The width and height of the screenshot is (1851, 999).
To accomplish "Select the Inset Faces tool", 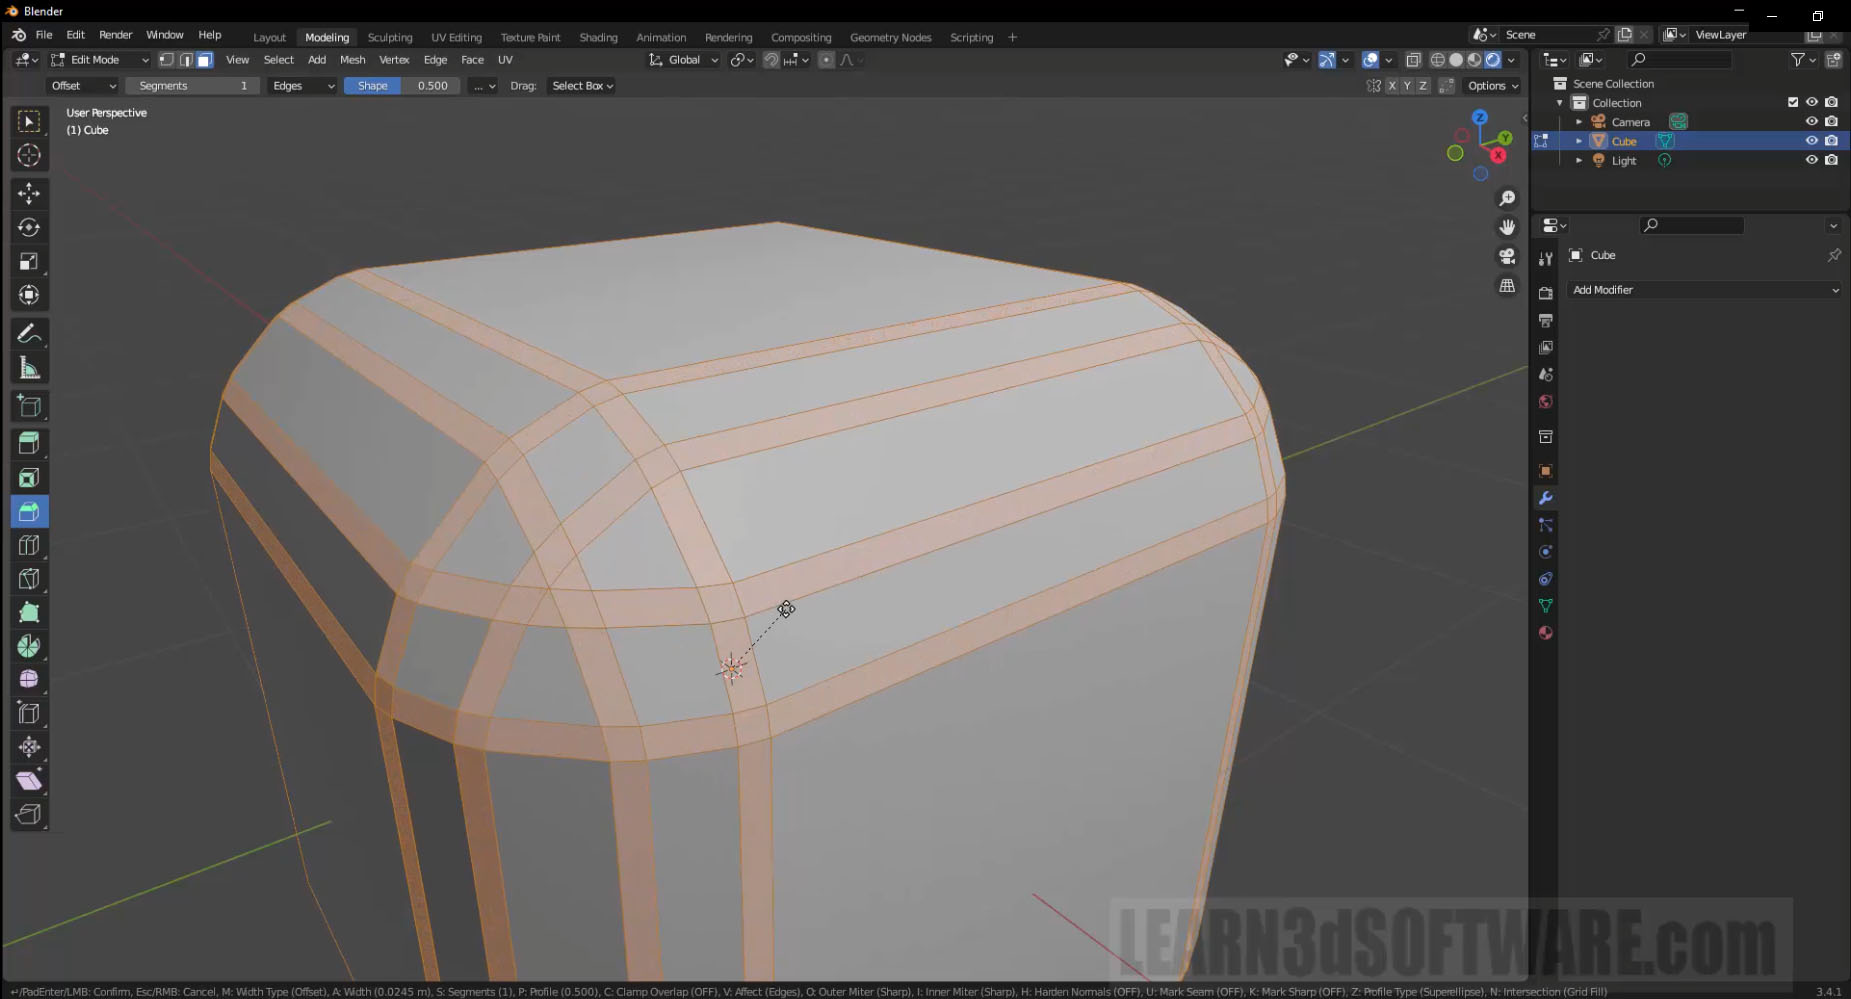I will pyautogui.click(x=29, y=478).
